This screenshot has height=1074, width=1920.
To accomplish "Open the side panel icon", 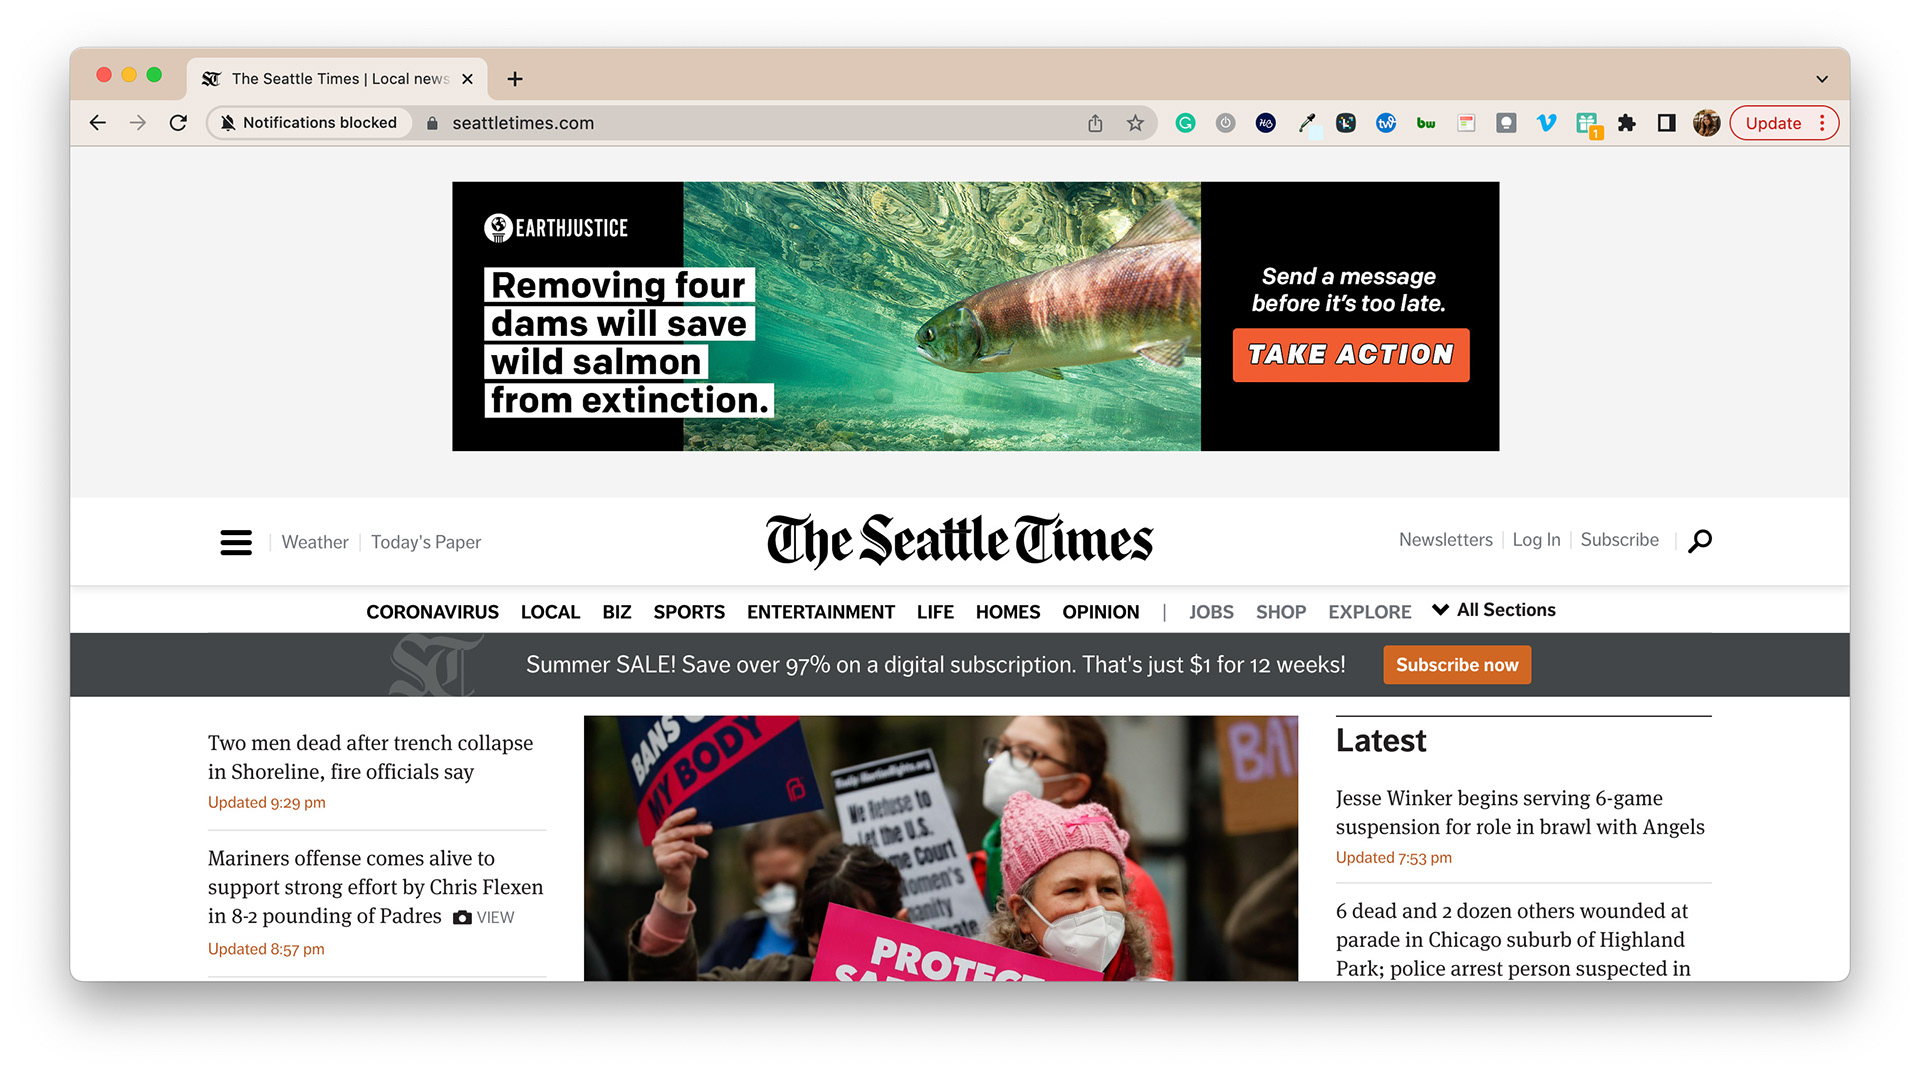I will click(x=1666, y=123).
